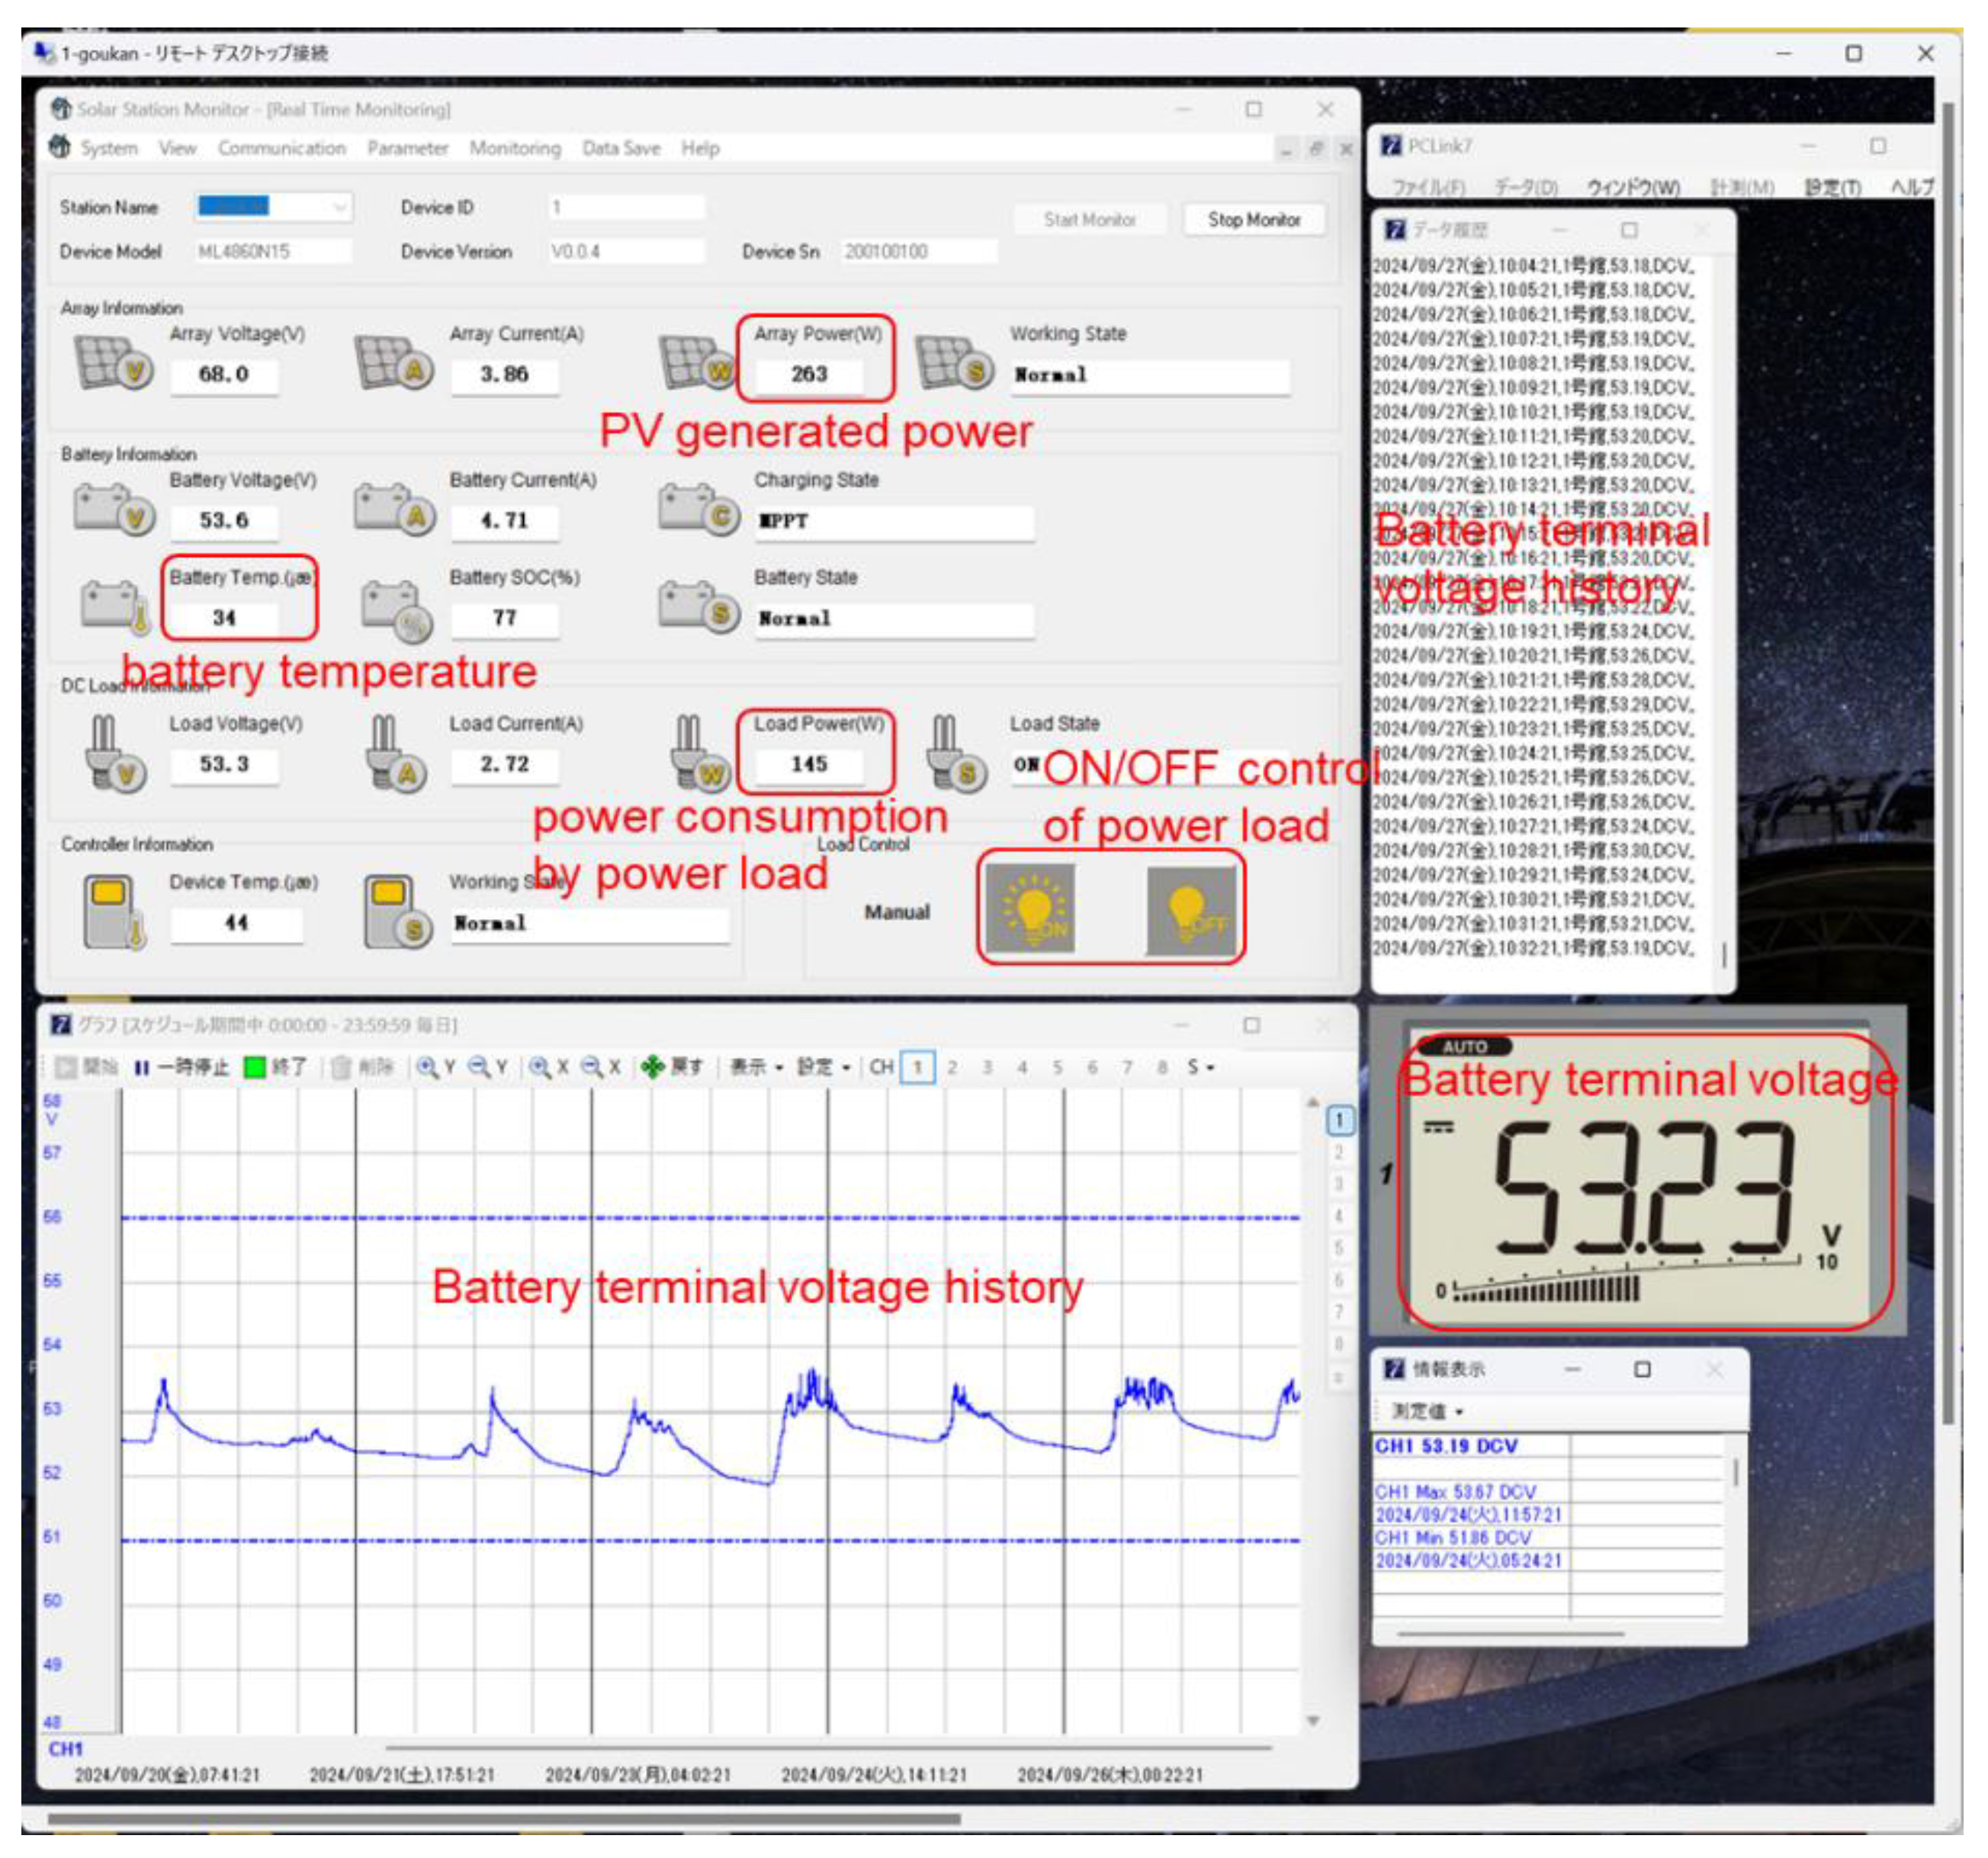Open the Data Save menu
Image resolution: width=1988 pixels, height=1858 pixels.
point(621,148)
